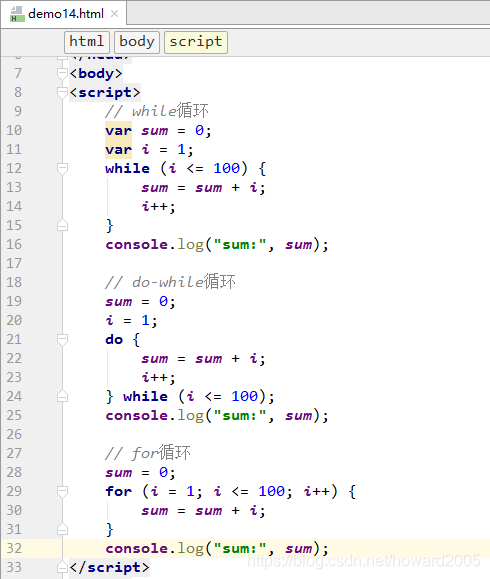Image resolution: width=490 pixels, height=579 pixels.
Task: Click closing script fold marker on line 33
Action: coord(62,567)
